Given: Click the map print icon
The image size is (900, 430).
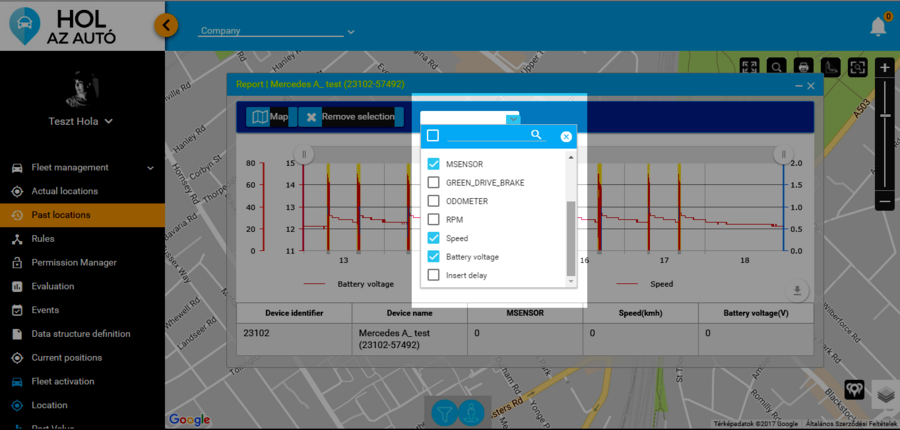Looking at the screenshot, I should point(802,67).
